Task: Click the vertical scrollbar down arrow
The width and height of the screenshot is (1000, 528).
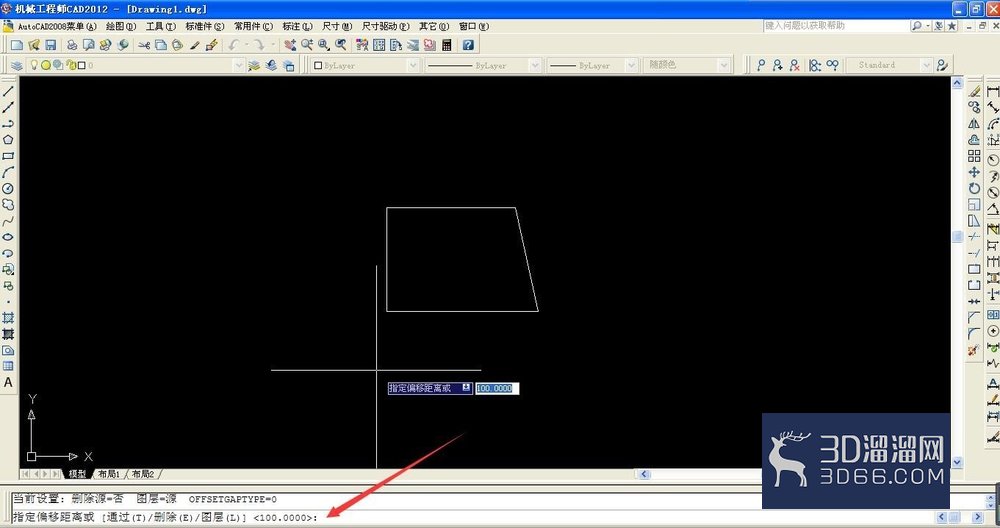Action: coord(957,462)
